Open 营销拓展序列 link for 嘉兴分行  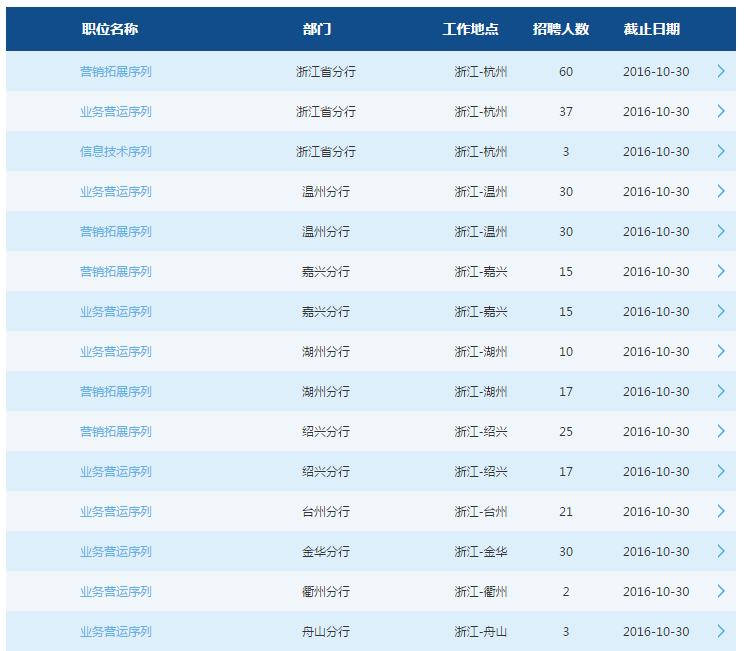(x=116, y=272)
